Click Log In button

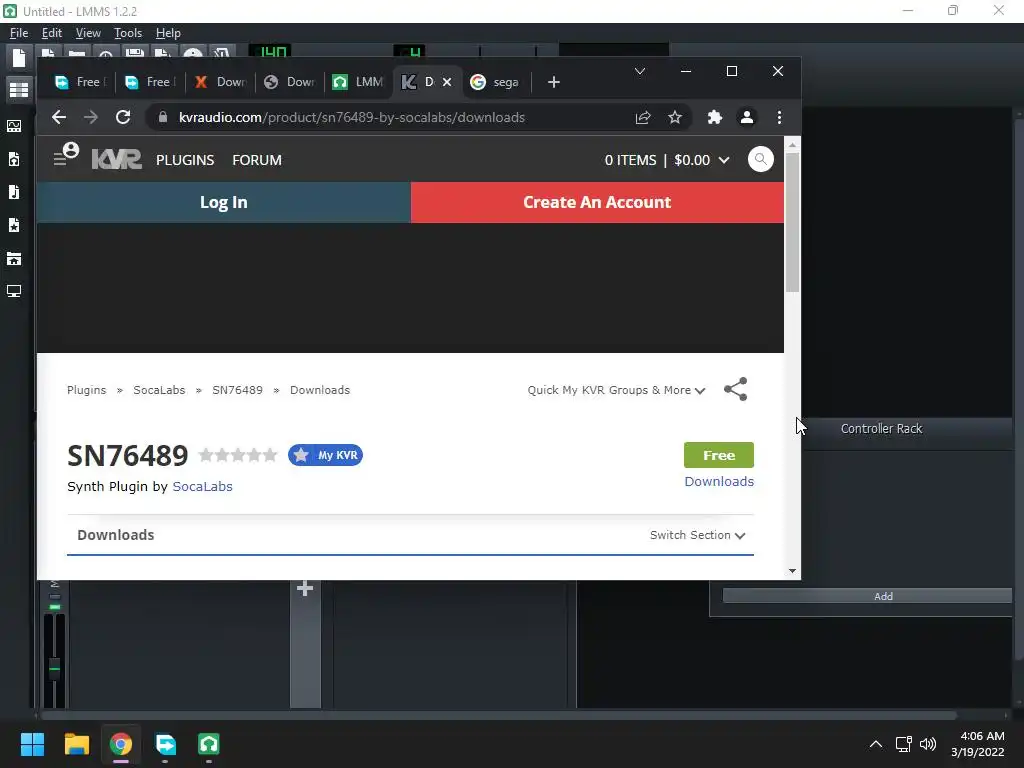tap(223, 202)
